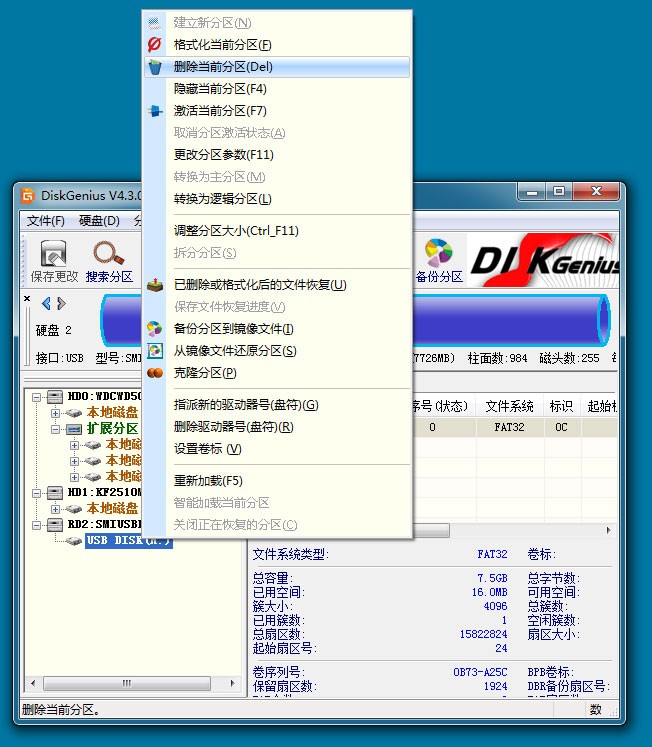Open the 文件(F) menu
Viewport: 652px width, 747px height.
(45, 221)
